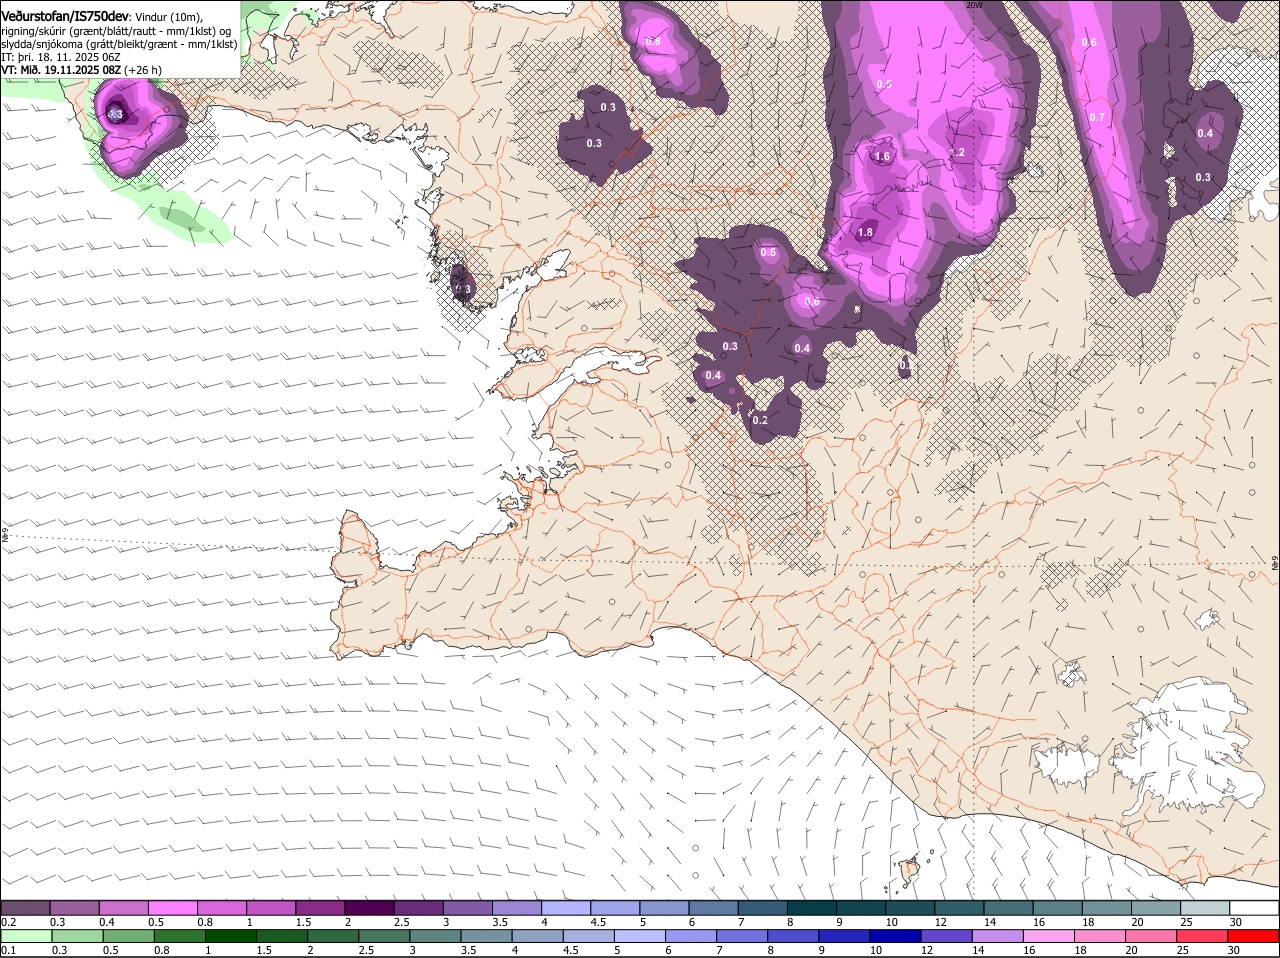Select dark purple top-row swatch starting at 2
The height and width of the screenshot is (958, 1280).
click(x=369, y=907)
